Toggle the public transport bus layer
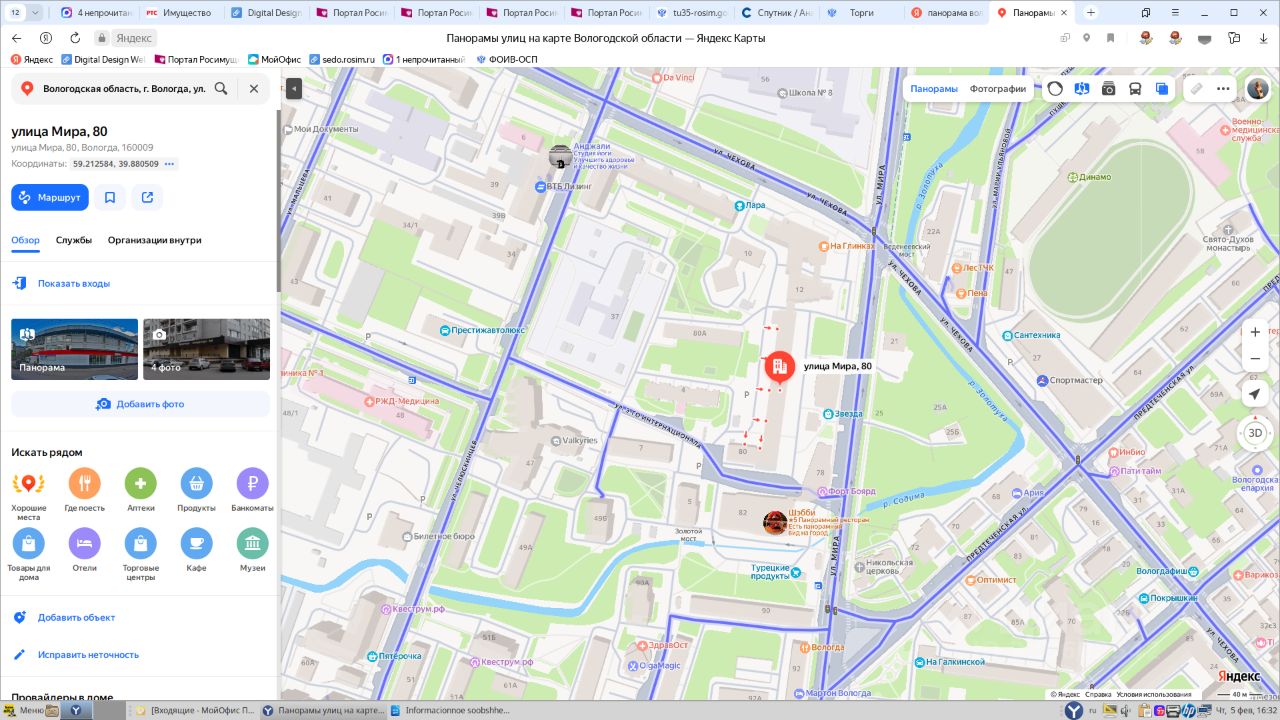This screenshot has width=1280, height=720. (x=1136, y=89)
